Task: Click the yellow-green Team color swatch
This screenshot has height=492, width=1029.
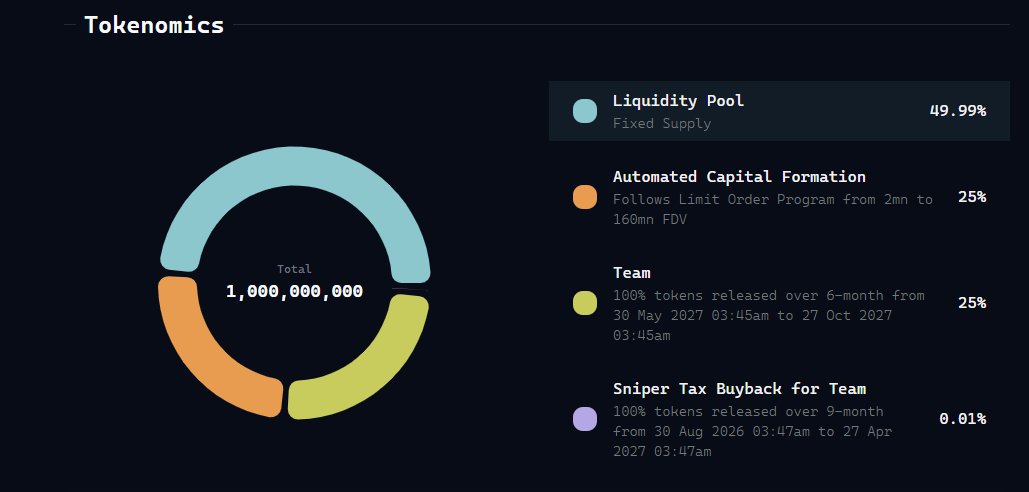Action: coord(585,303)
